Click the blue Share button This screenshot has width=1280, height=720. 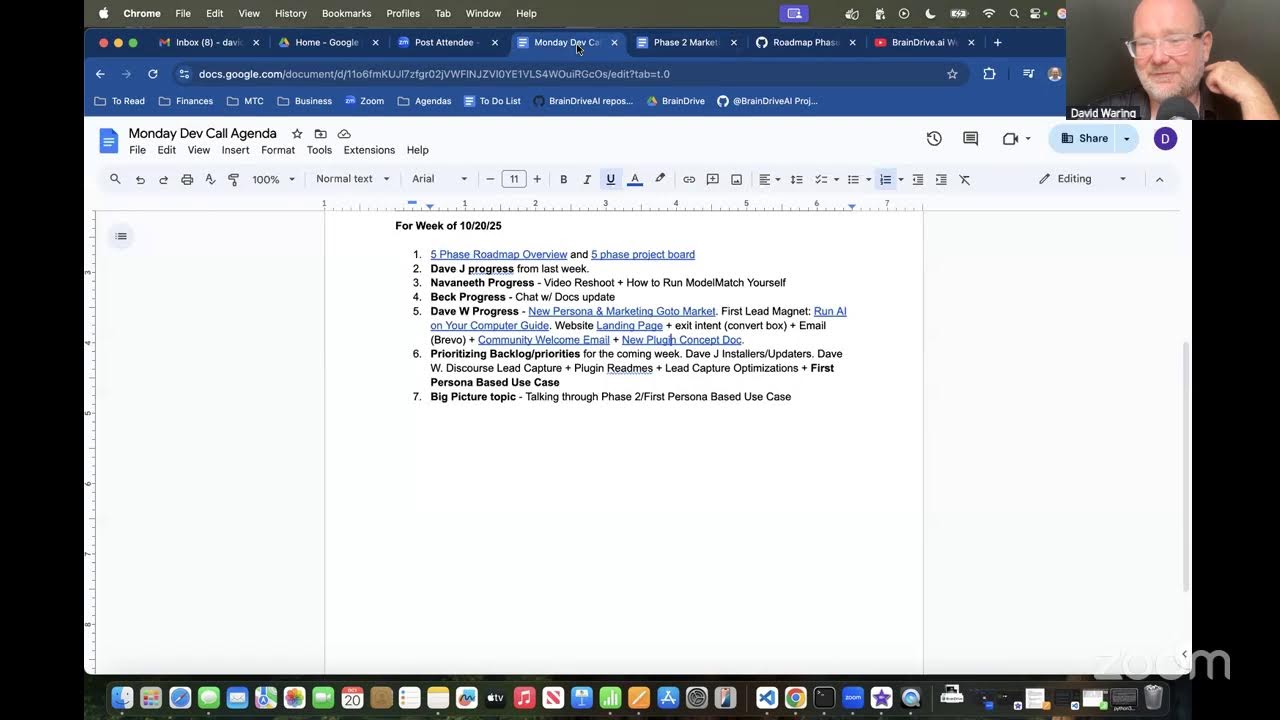(1084, 139)
